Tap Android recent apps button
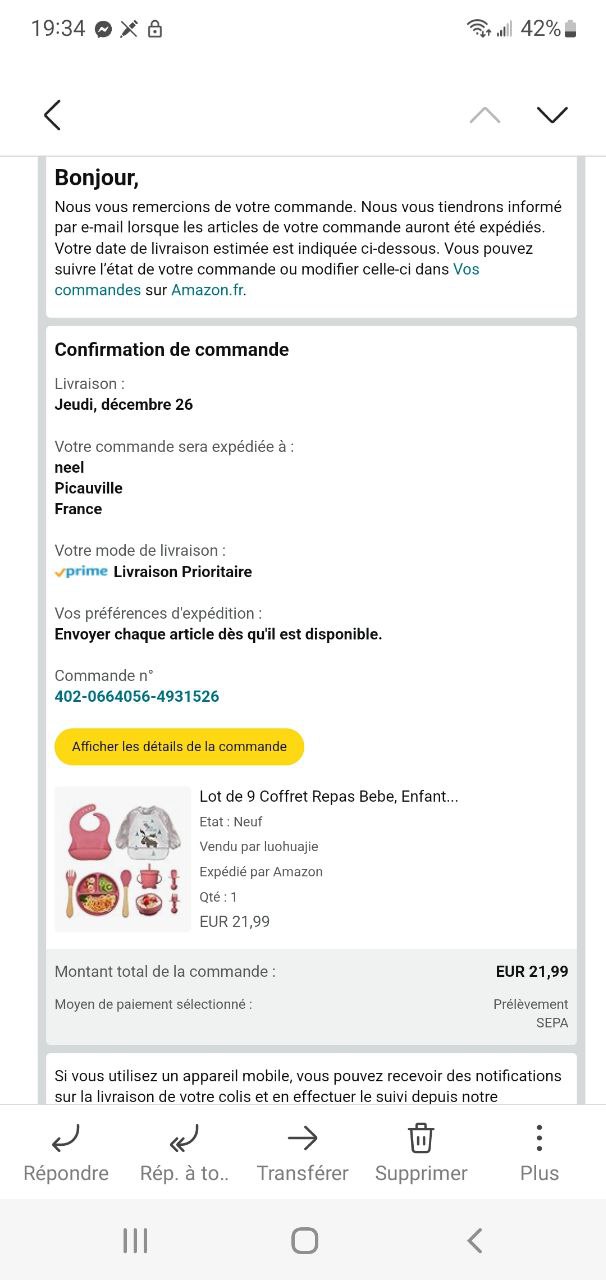 (x=135, y=1241)
